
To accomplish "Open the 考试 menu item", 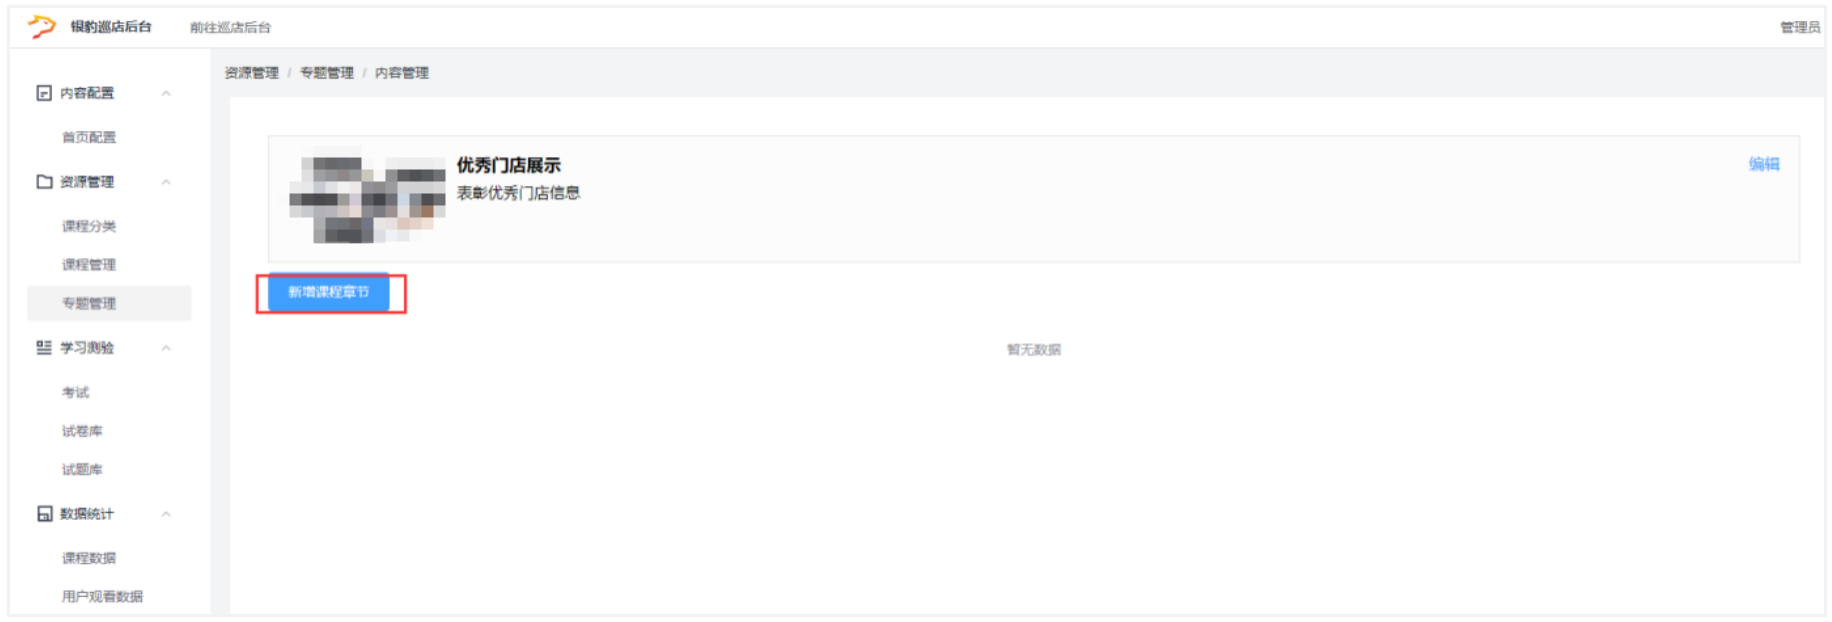I will coord(76,392).
